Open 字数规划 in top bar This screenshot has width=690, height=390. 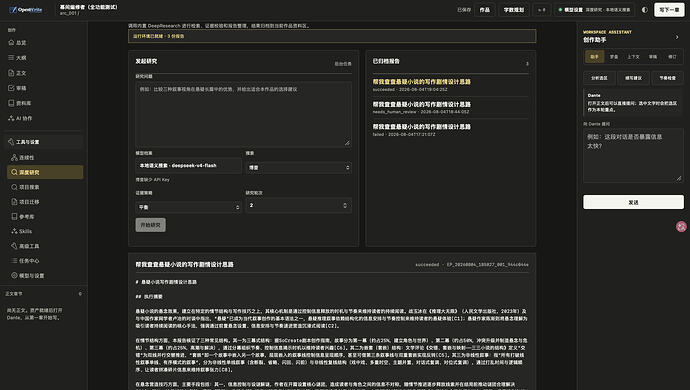pos(514,10)
